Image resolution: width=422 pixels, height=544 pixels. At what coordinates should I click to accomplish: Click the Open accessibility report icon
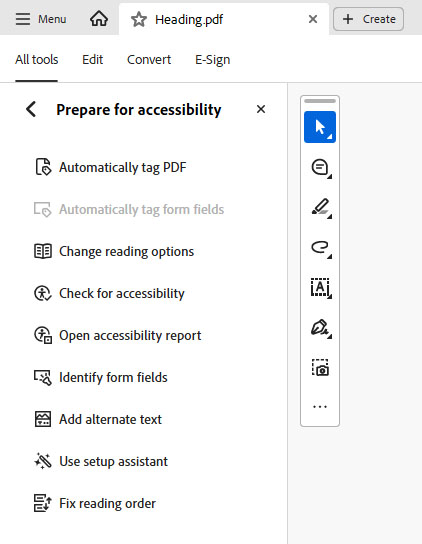43,335
